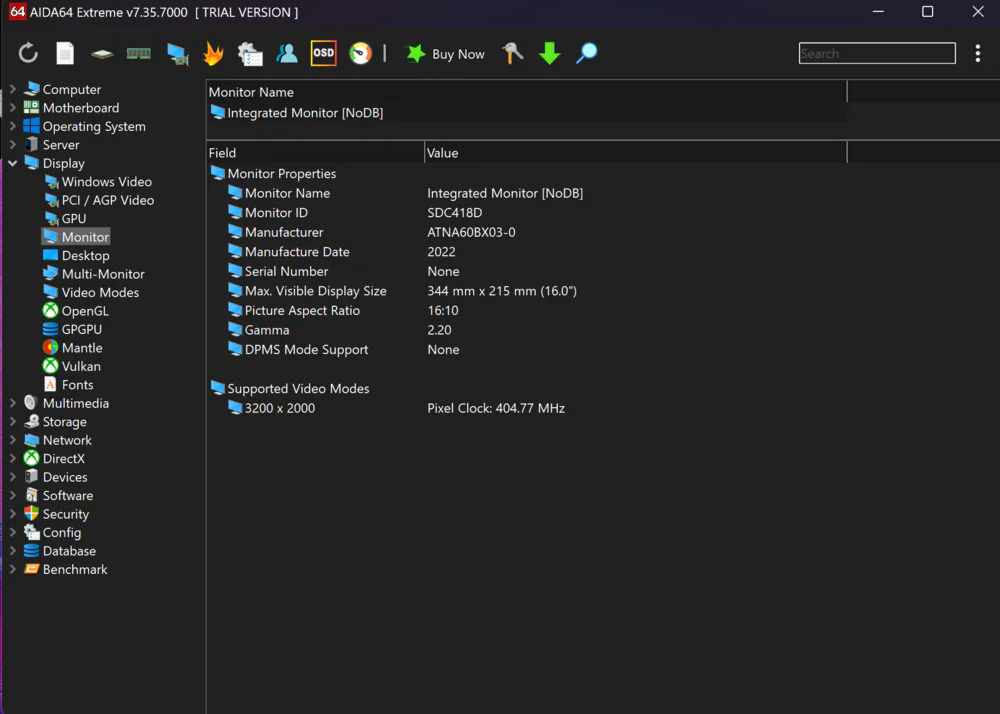
Task: Click the Fonts icon in the tree
Action: point(50,384)
